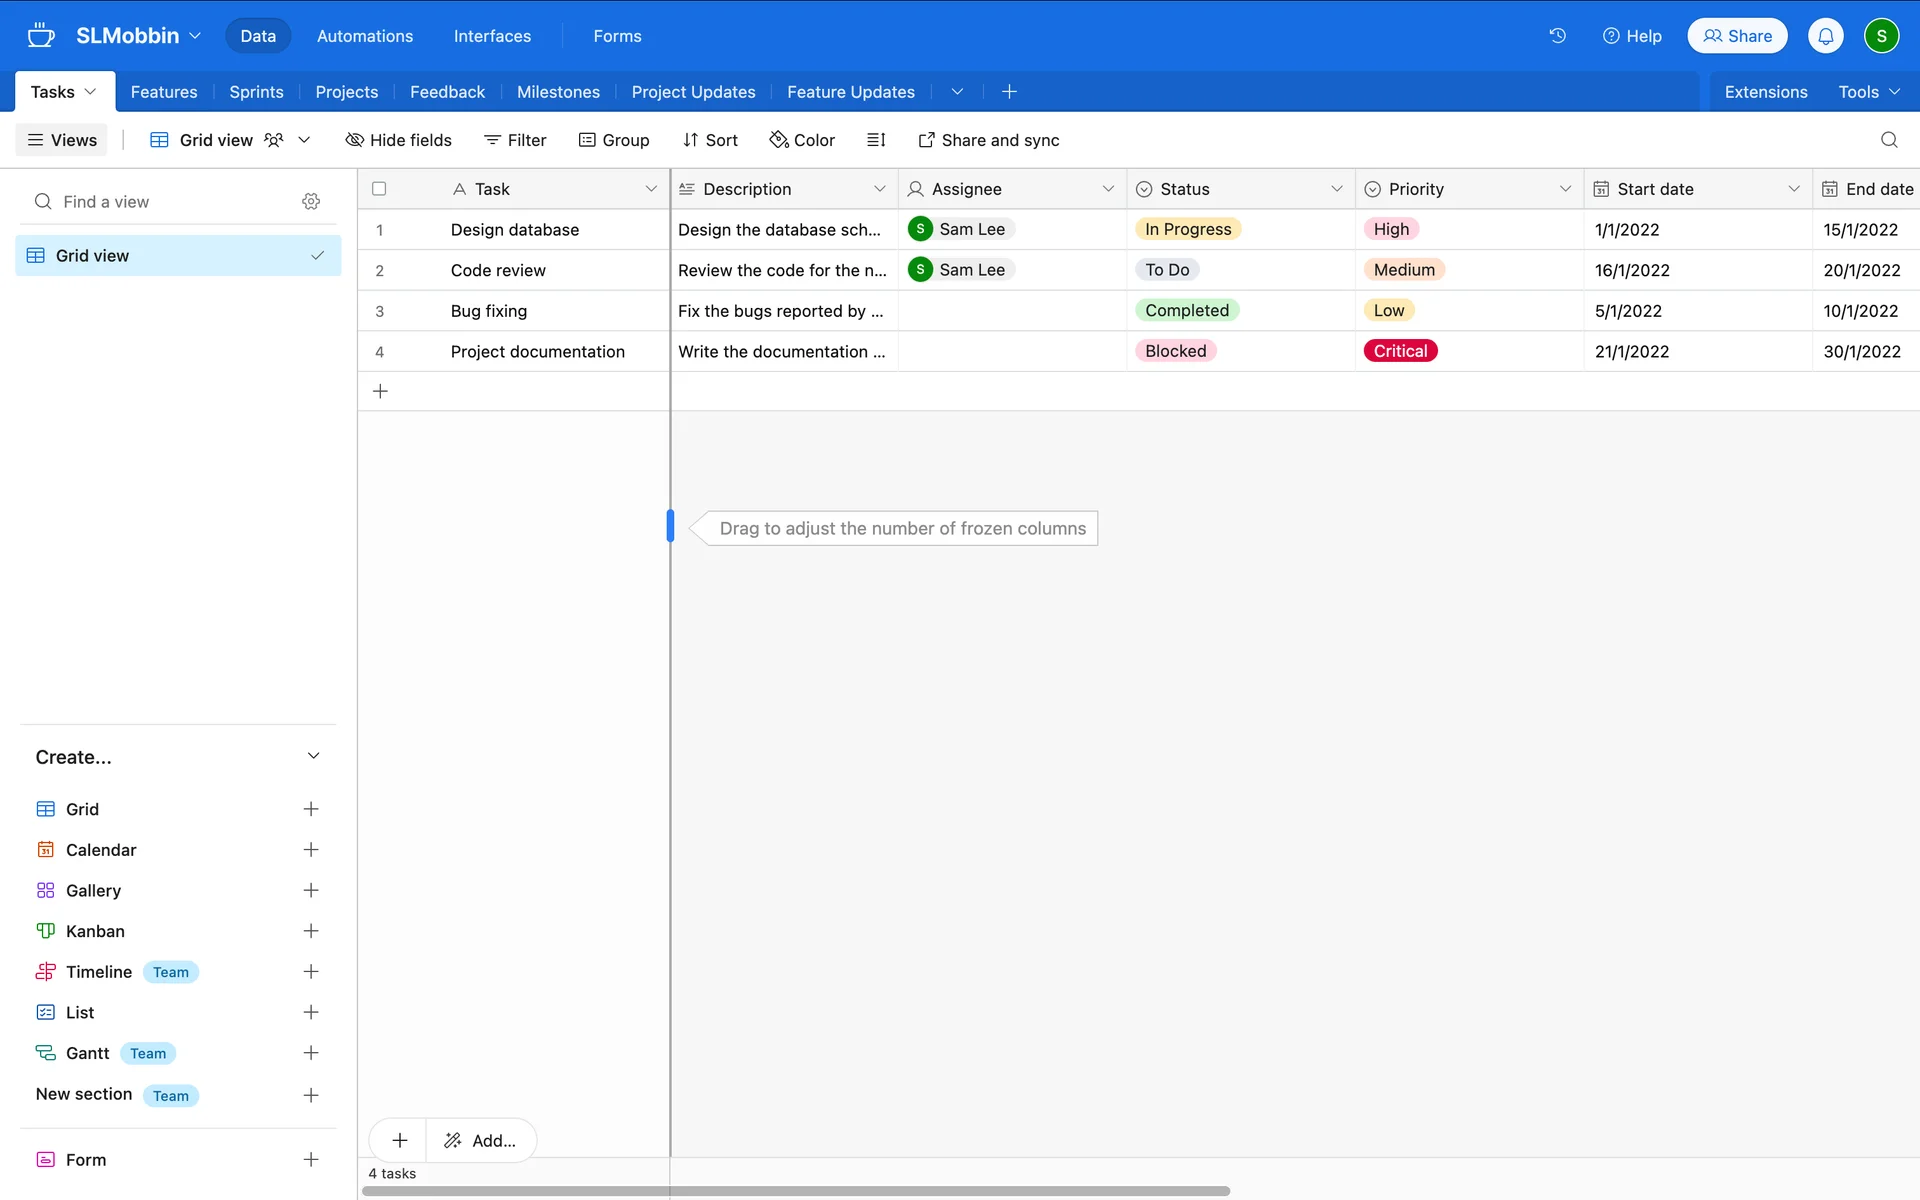Open search magnifier in toolbar
1920x1200 pixels.
point(1888,140)
